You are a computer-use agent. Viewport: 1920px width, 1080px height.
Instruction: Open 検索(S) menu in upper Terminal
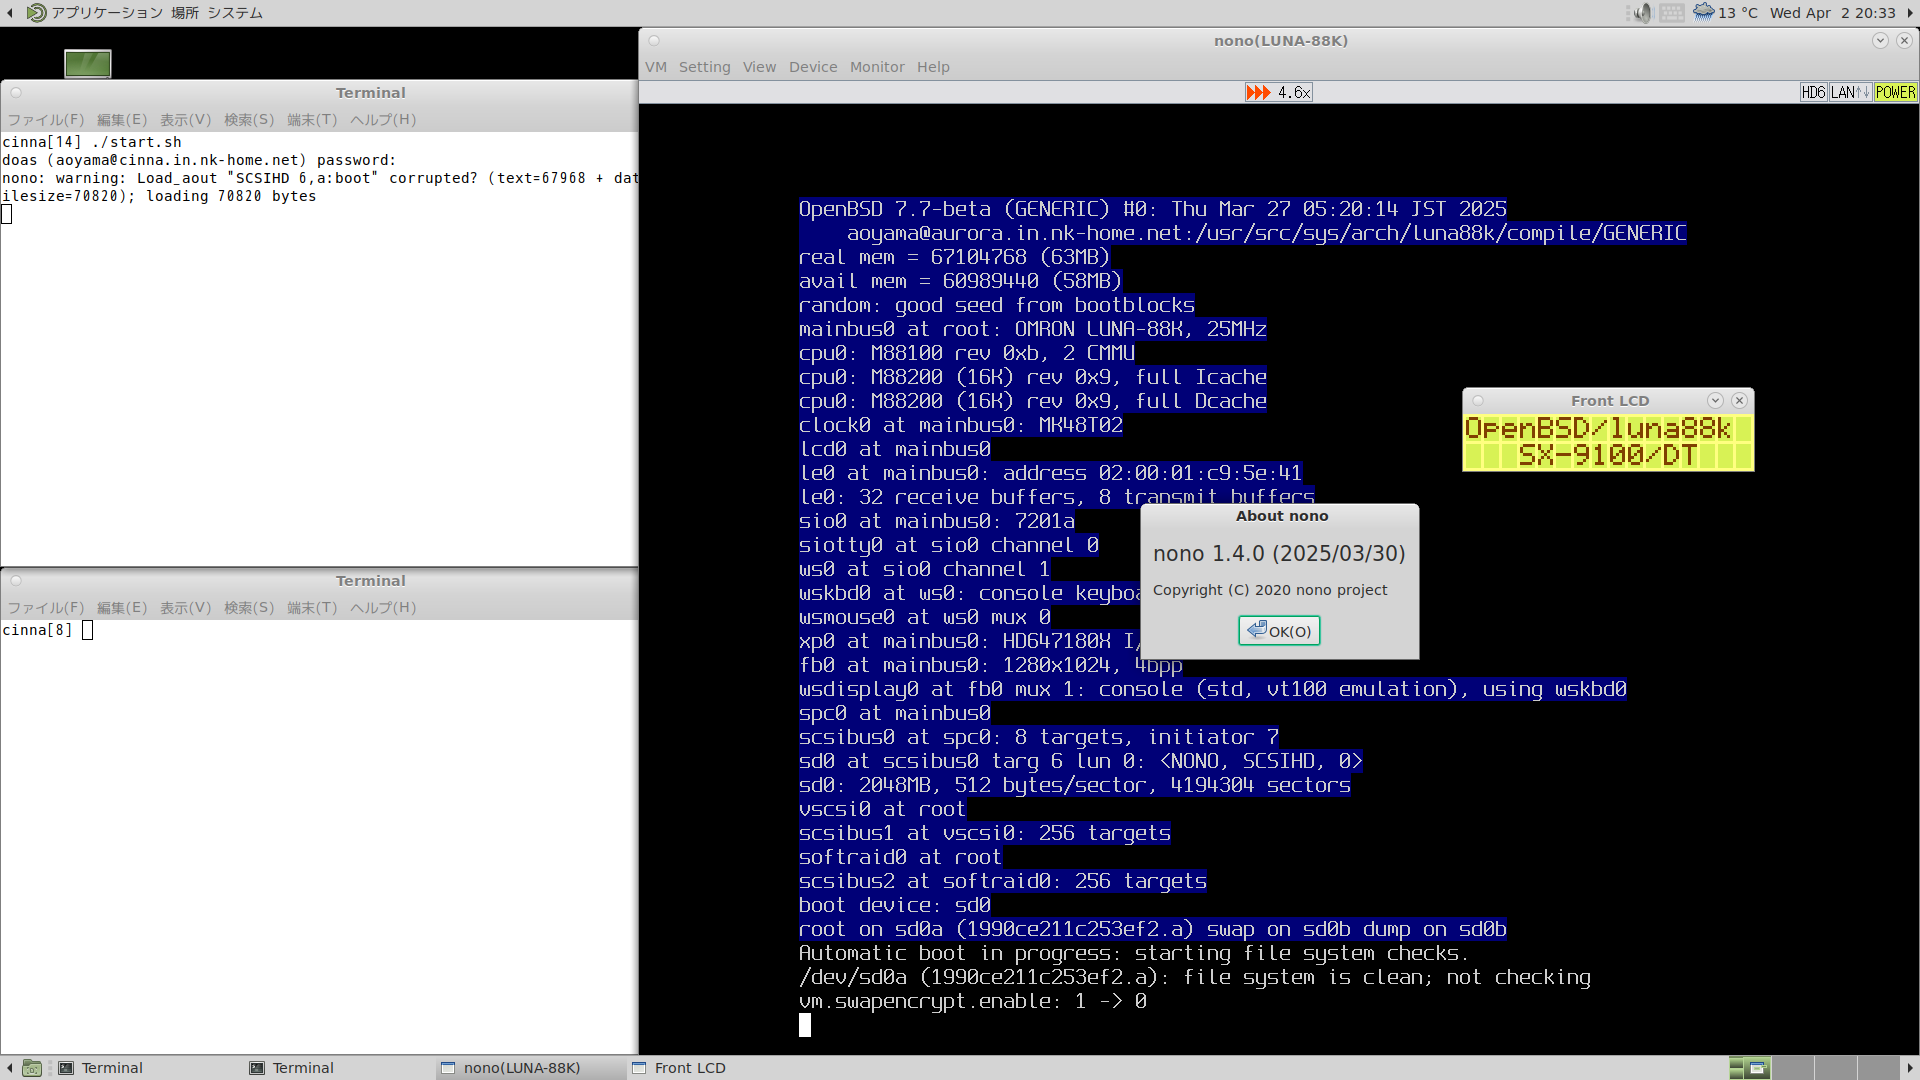point(249,120)
